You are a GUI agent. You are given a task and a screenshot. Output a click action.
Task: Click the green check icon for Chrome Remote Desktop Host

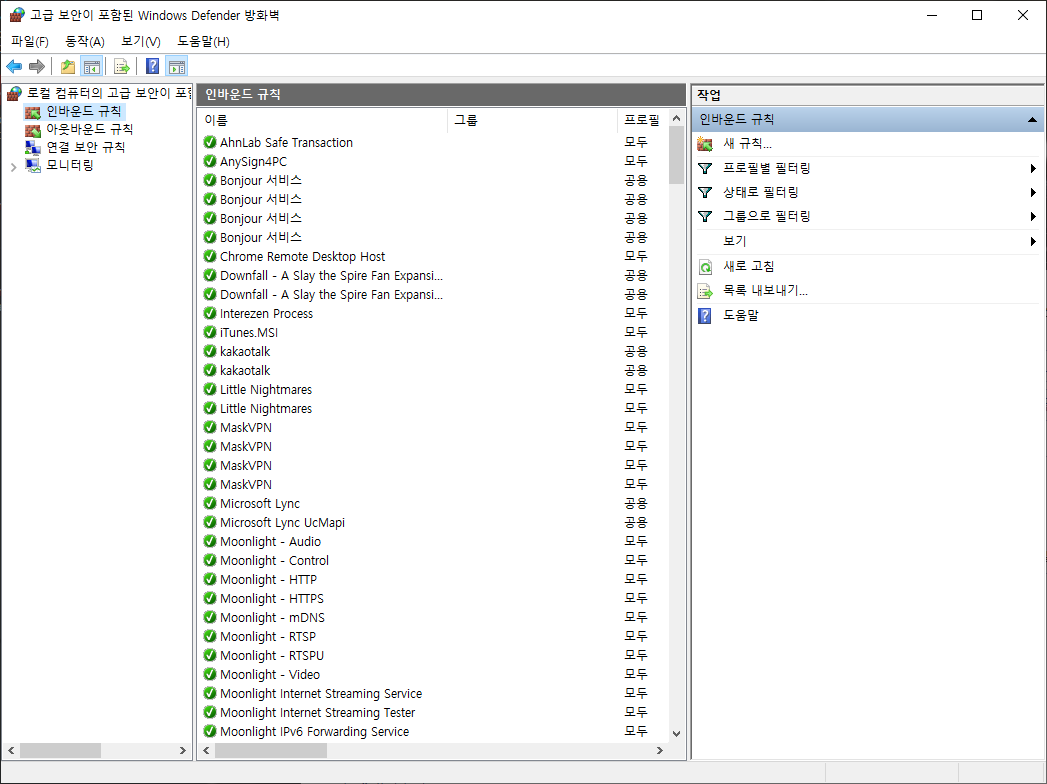(210, 256)
